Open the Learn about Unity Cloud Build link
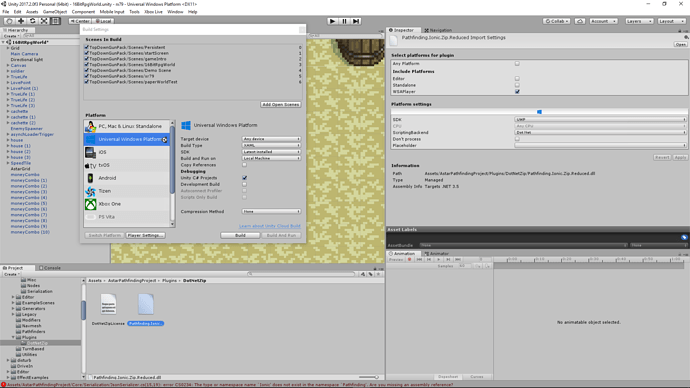Viewport: 690px width, 388px height. coord(270,226)
